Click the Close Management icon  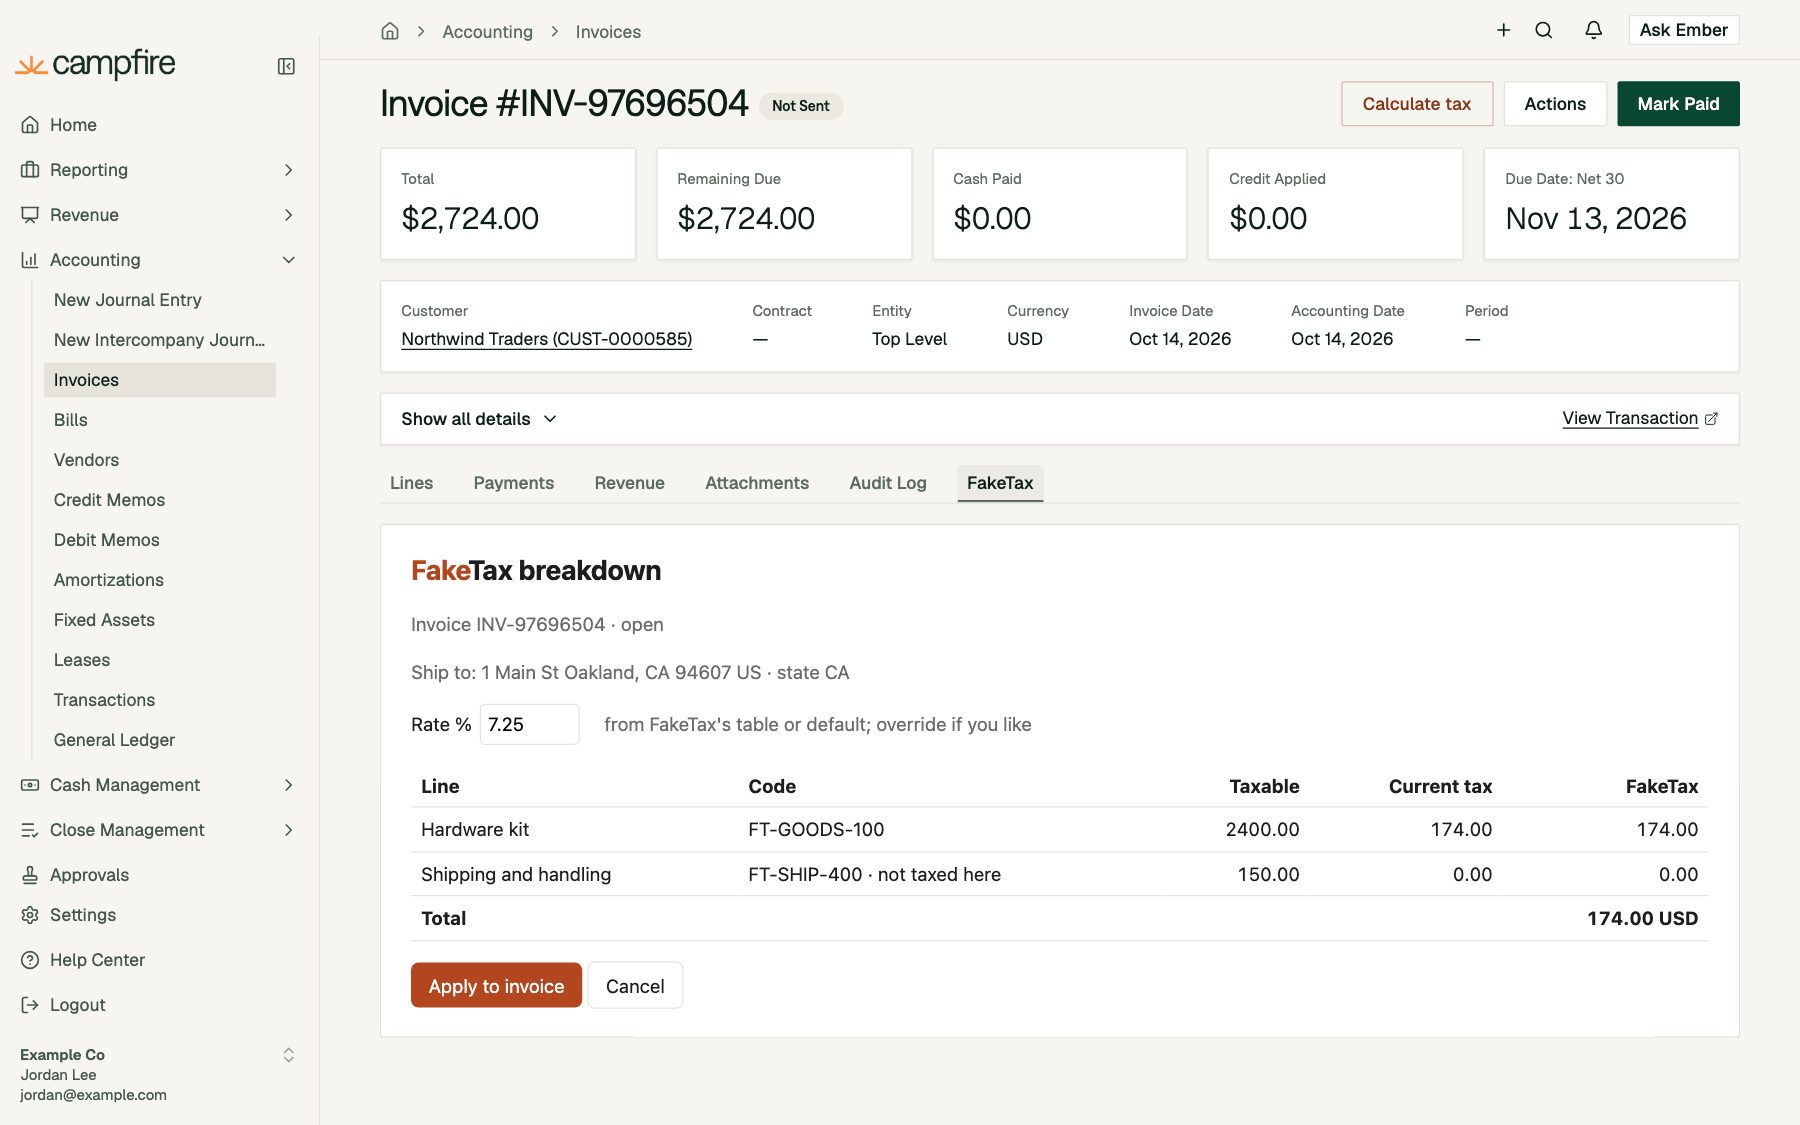coord(30,830)
